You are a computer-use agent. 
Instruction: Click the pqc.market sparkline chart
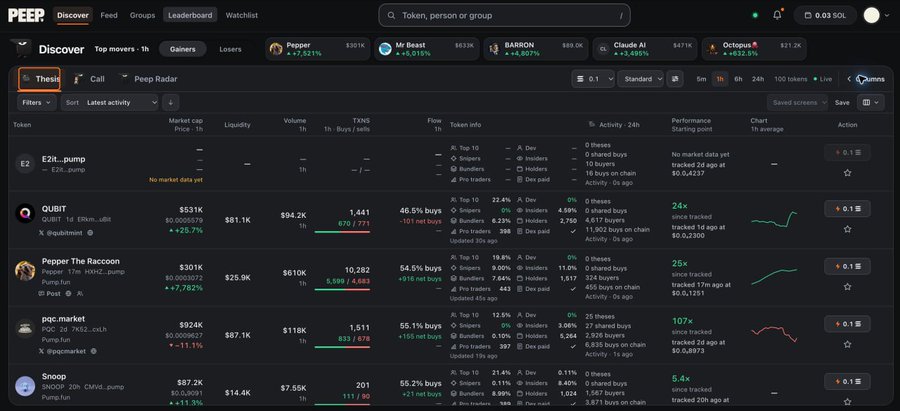pos(774,334)
